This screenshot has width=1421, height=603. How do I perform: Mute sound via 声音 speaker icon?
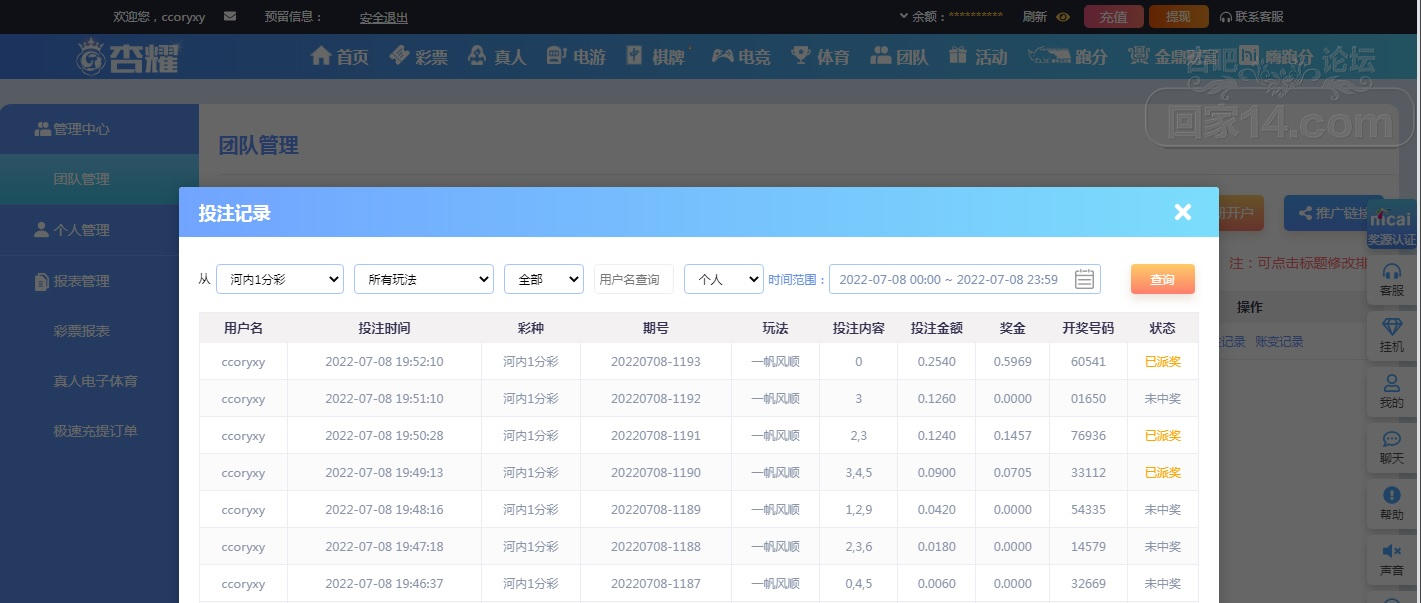[1391, 558]
